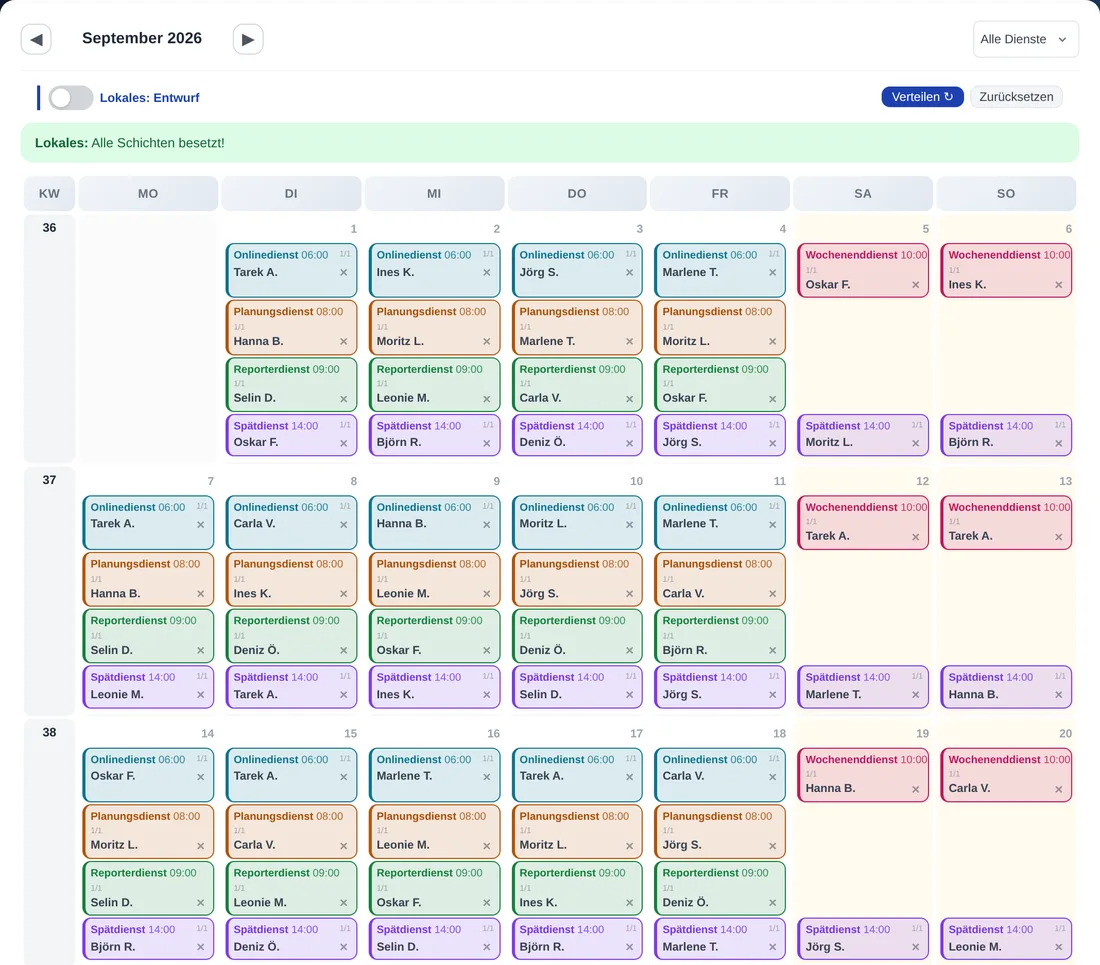Remove Tarek A. from Wochenenddienst on September 12
This screenshot has height=965, width=1100.
[915, 537]
